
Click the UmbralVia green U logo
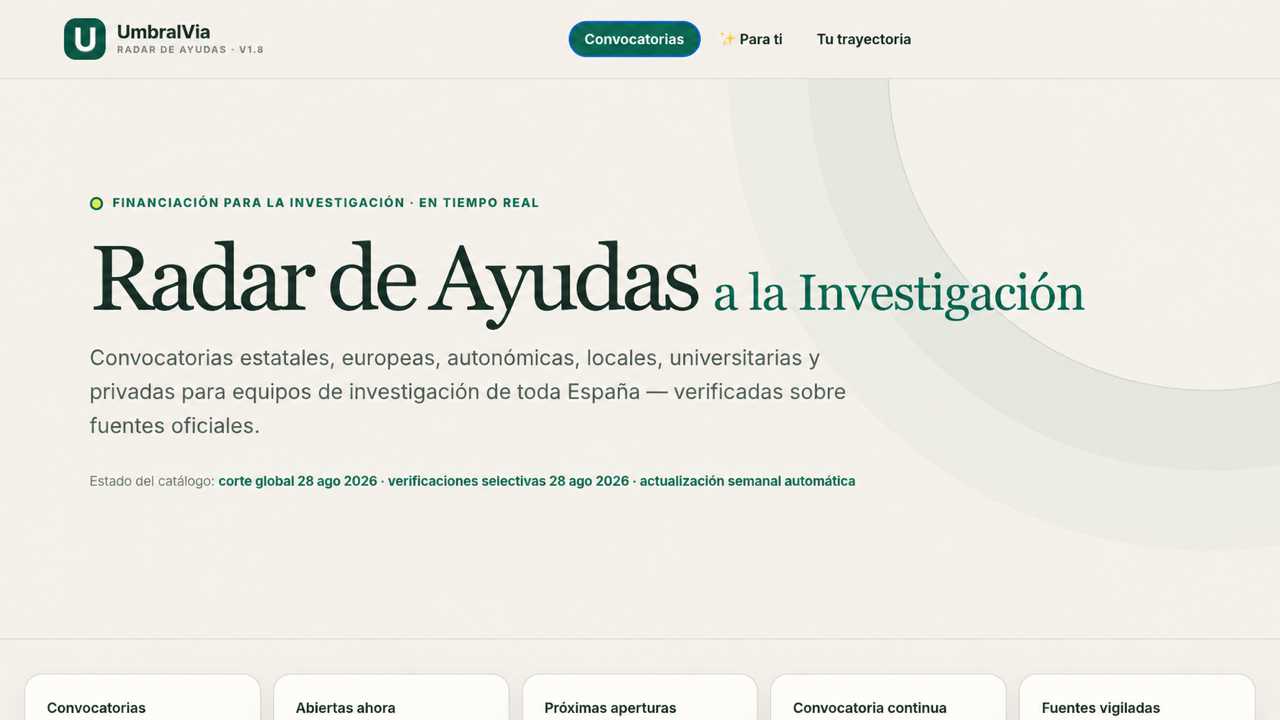85,39
